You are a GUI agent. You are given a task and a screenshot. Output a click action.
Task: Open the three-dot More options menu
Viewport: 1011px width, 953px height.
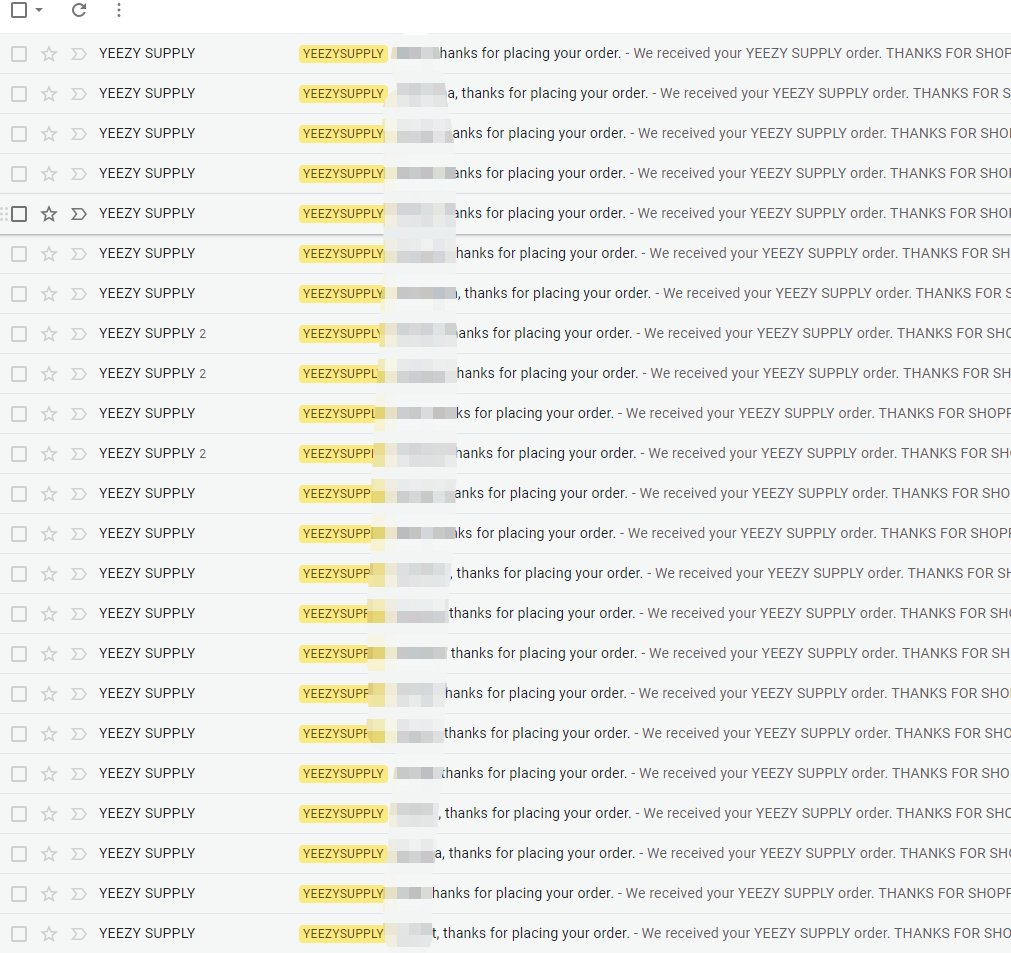(x=119, y=10)
